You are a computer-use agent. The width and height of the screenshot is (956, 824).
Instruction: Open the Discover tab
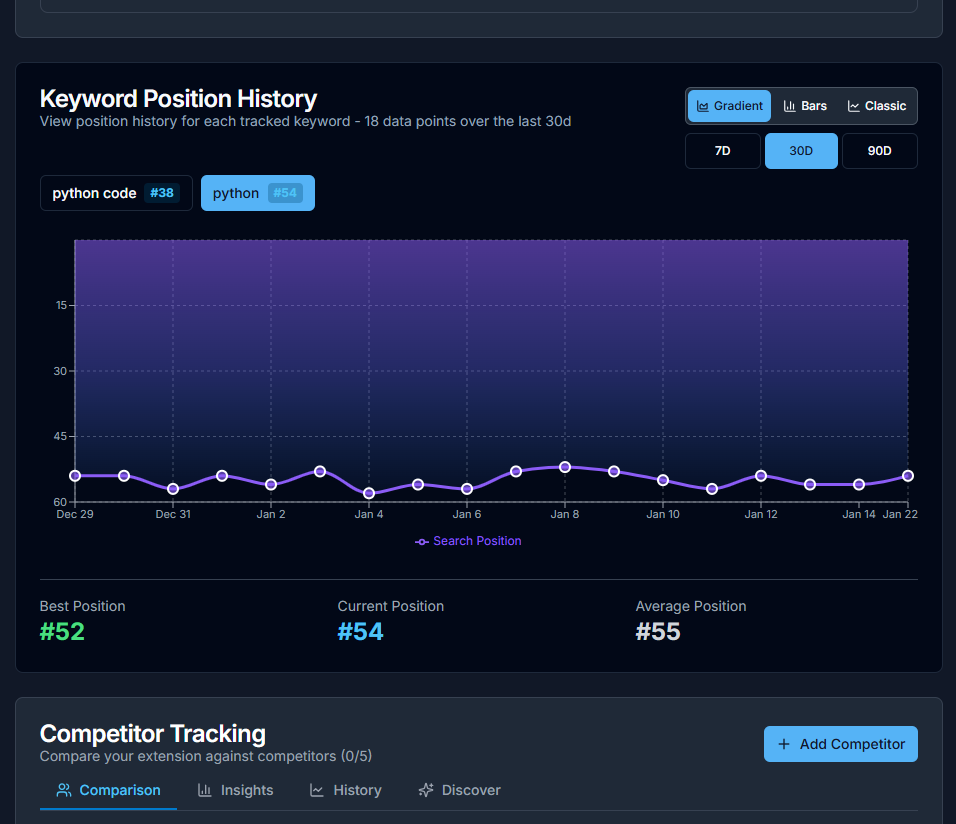[x=459, y=790]
